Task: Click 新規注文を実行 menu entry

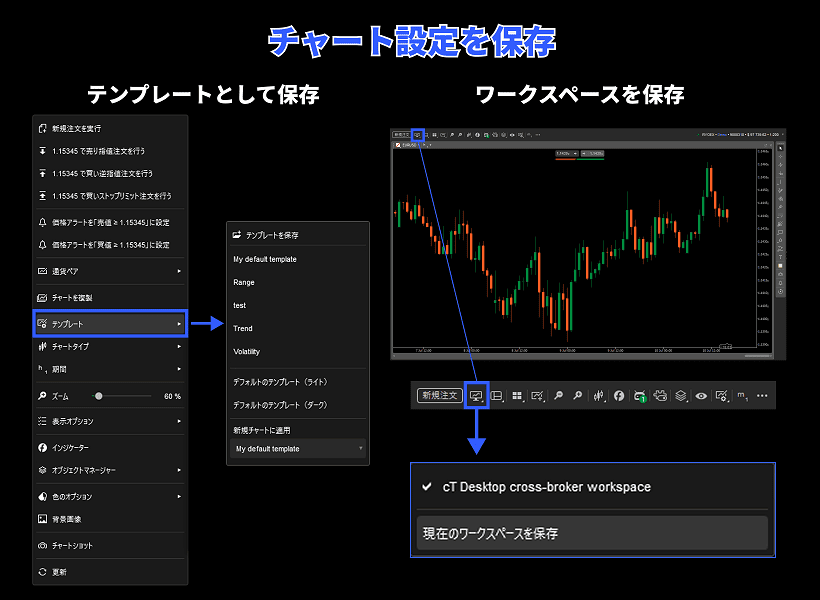Action: [x=110, y=128]
